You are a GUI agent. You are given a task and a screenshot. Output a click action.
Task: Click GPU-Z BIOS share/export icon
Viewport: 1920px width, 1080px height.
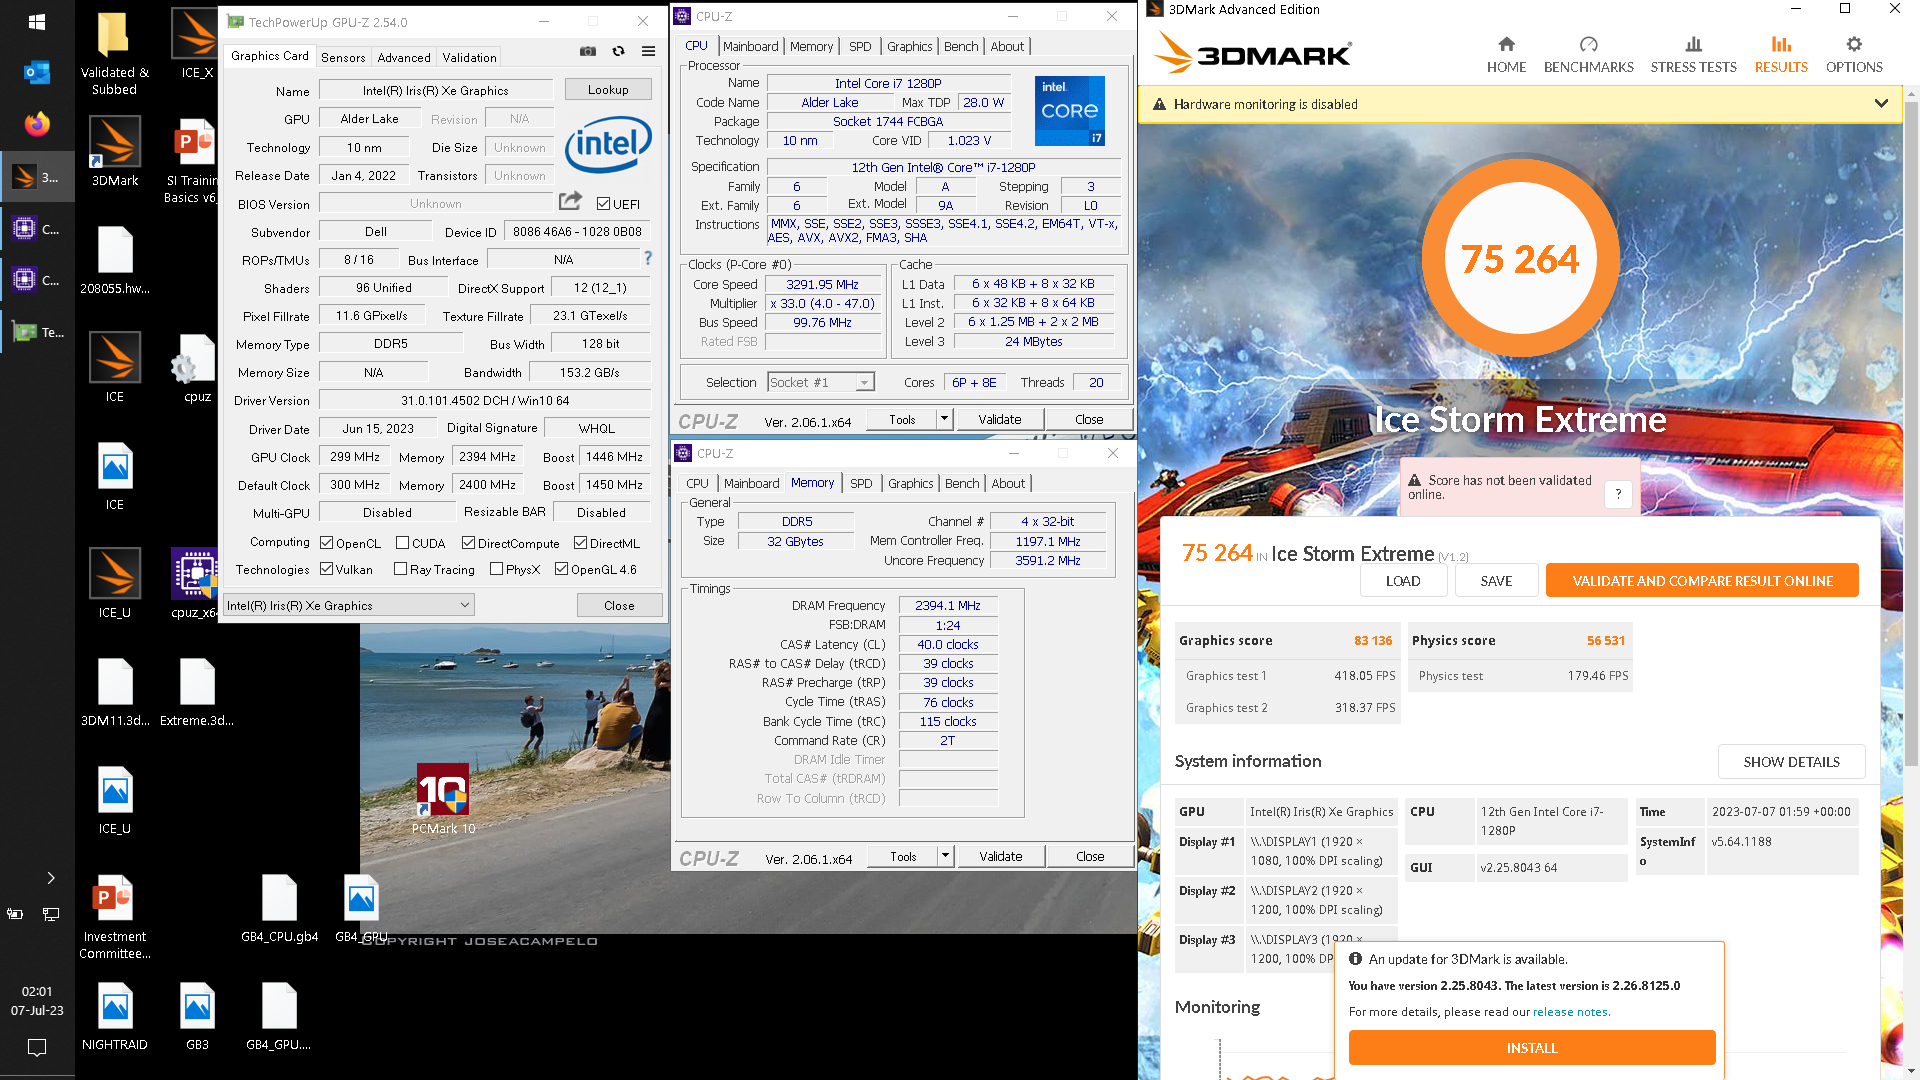coord(570,202)
